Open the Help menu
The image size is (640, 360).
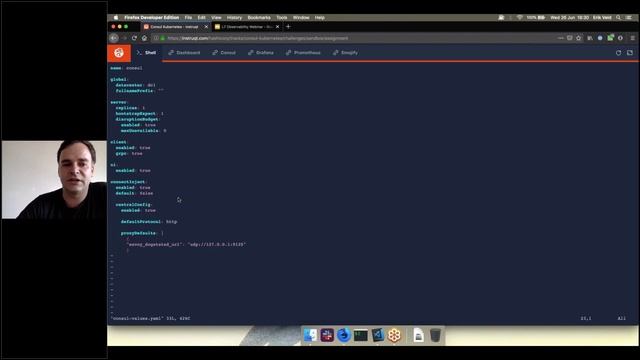pyautogui.click(x=320, y=18)
